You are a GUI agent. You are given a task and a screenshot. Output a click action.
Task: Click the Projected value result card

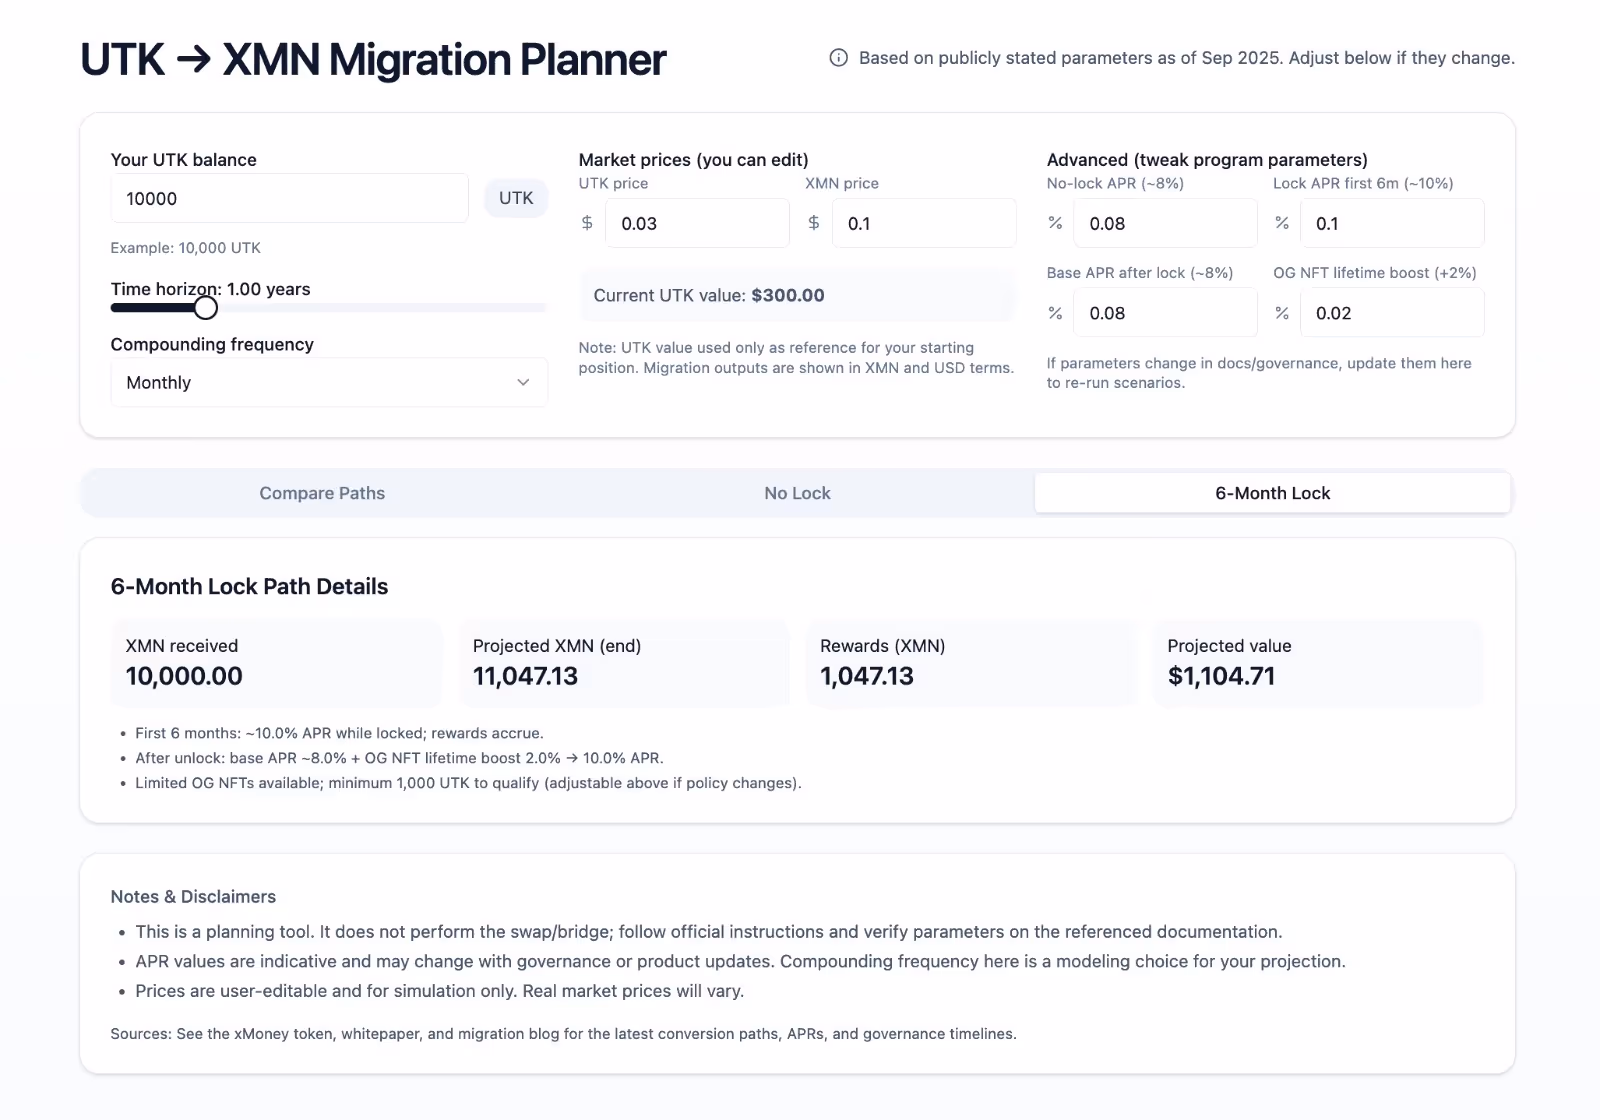[x=1318, y=663]
